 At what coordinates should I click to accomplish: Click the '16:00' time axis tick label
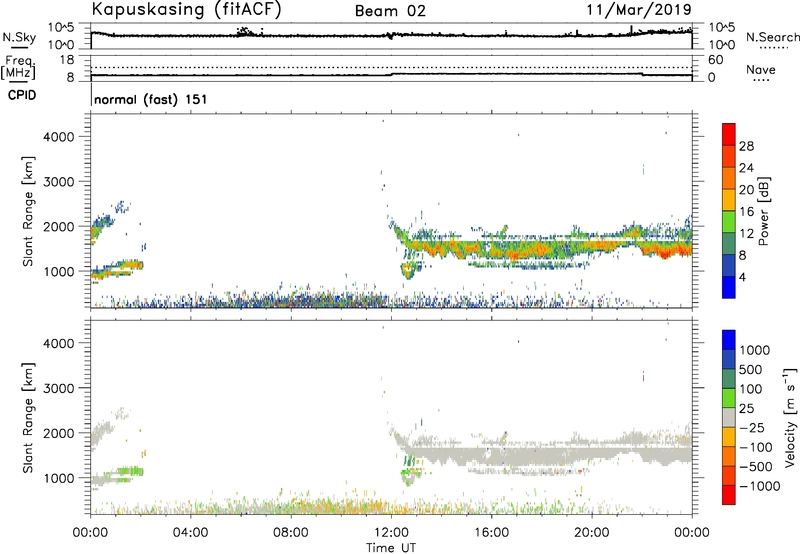(491, 533)
